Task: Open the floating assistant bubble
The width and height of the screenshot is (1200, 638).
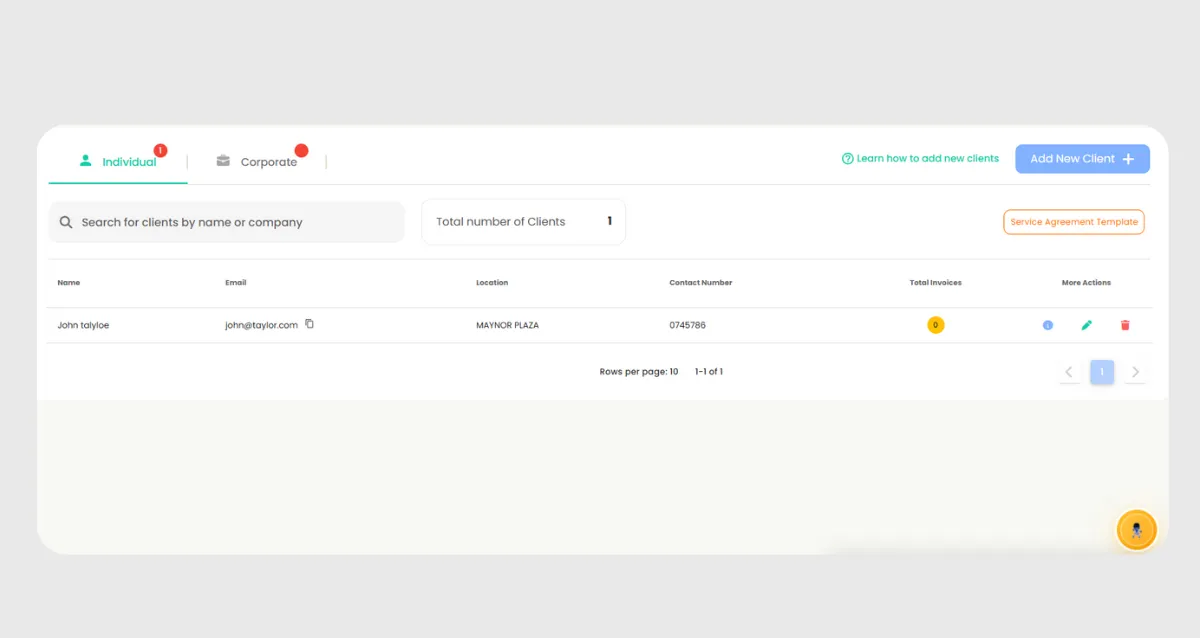Action: pyautogui.click(x=1136, y=529)
